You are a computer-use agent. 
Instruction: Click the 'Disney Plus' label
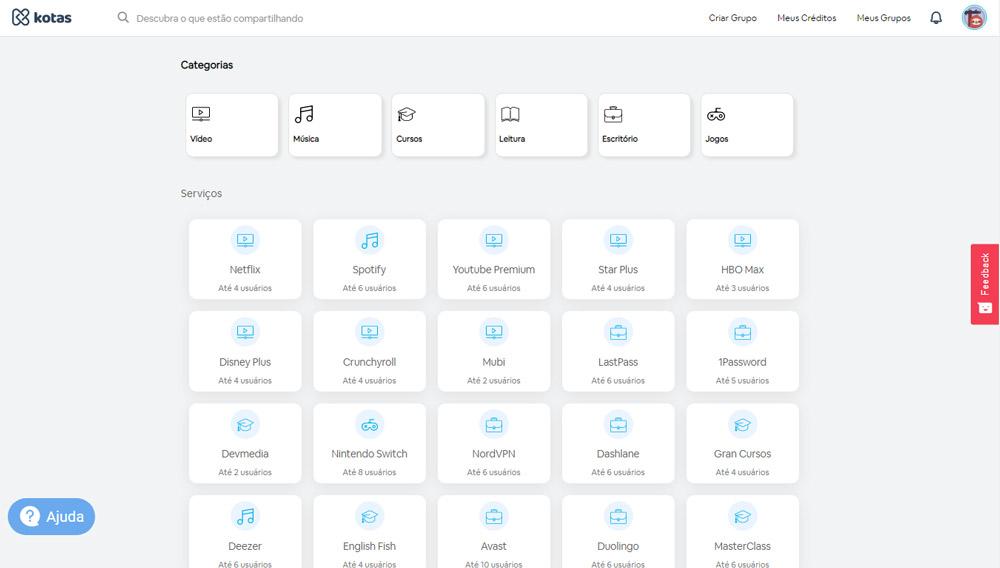pyautogui.click(x=245, y=362)
